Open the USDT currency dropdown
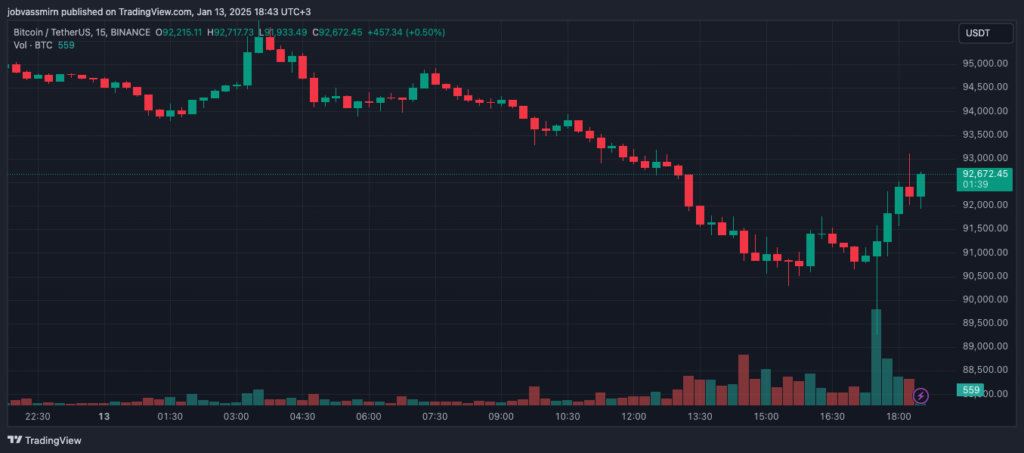This screenshot has height=453, width=1024. (x=976, y=34)
